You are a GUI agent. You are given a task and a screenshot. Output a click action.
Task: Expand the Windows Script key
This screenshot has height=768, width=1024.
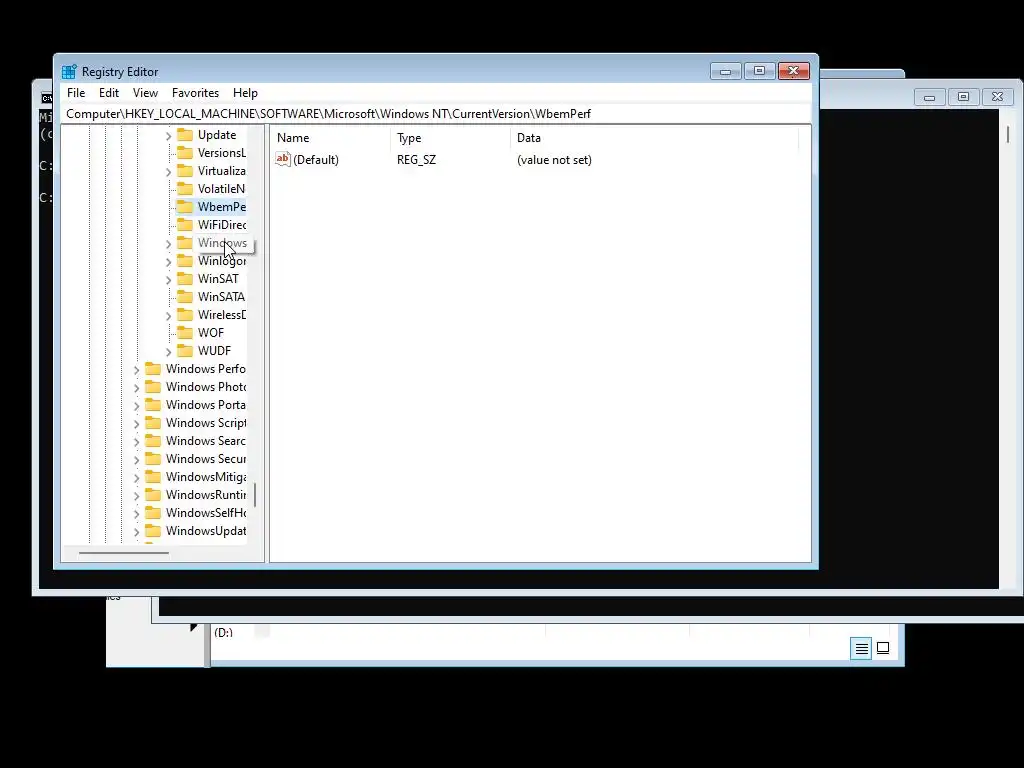(136, 423)
